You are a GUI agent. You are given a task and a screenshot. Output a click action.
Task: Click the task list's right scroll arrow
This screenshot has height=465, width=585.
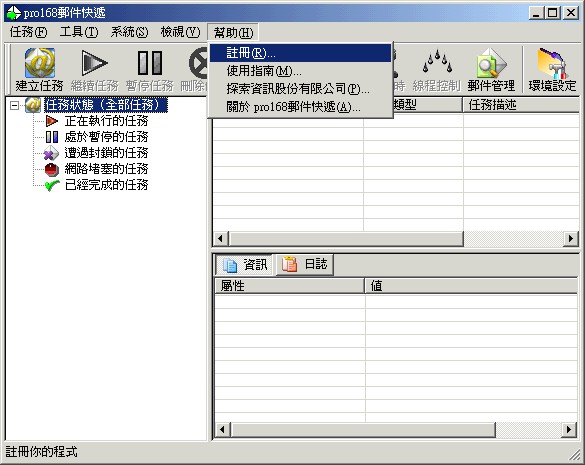[x=570, y=238]
